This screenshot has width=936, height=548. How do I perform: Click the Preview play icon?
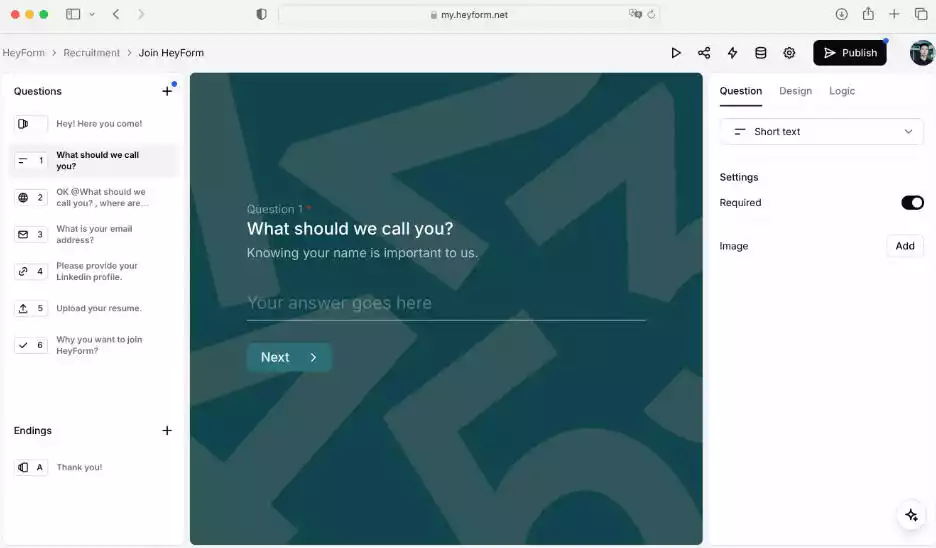point(676,53)
